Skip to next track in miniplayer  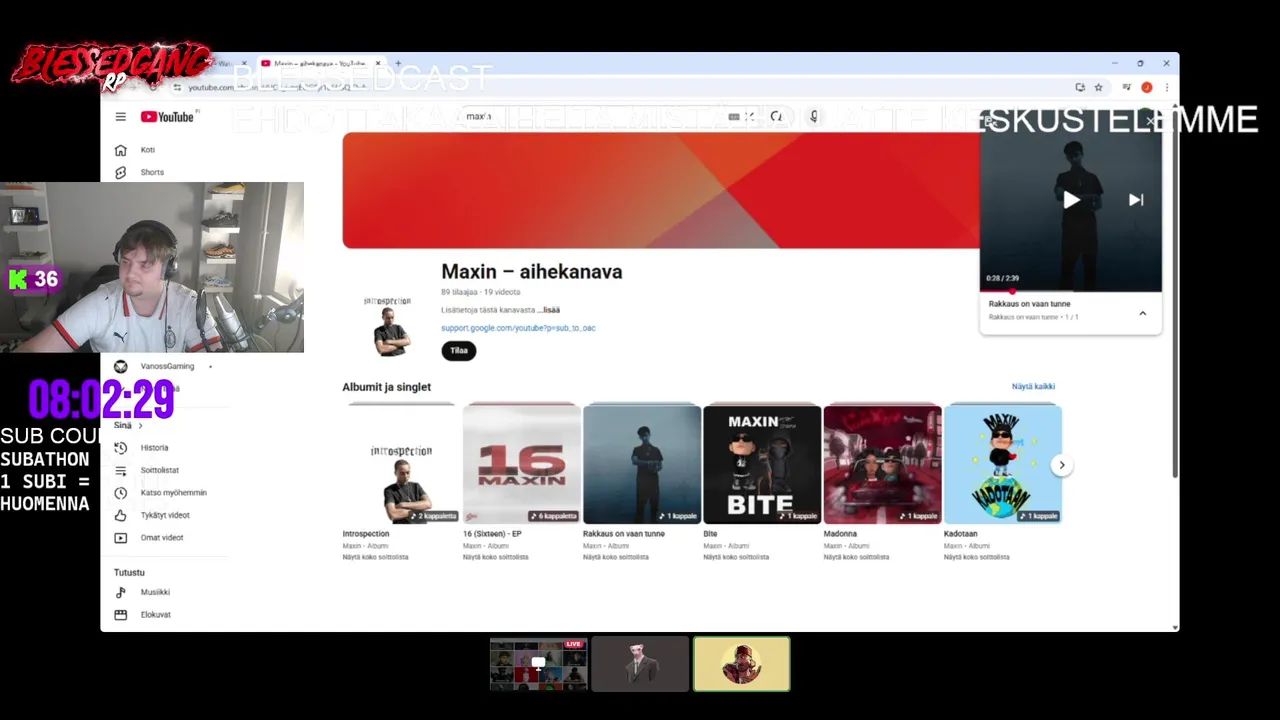(x=1136, y=200)
